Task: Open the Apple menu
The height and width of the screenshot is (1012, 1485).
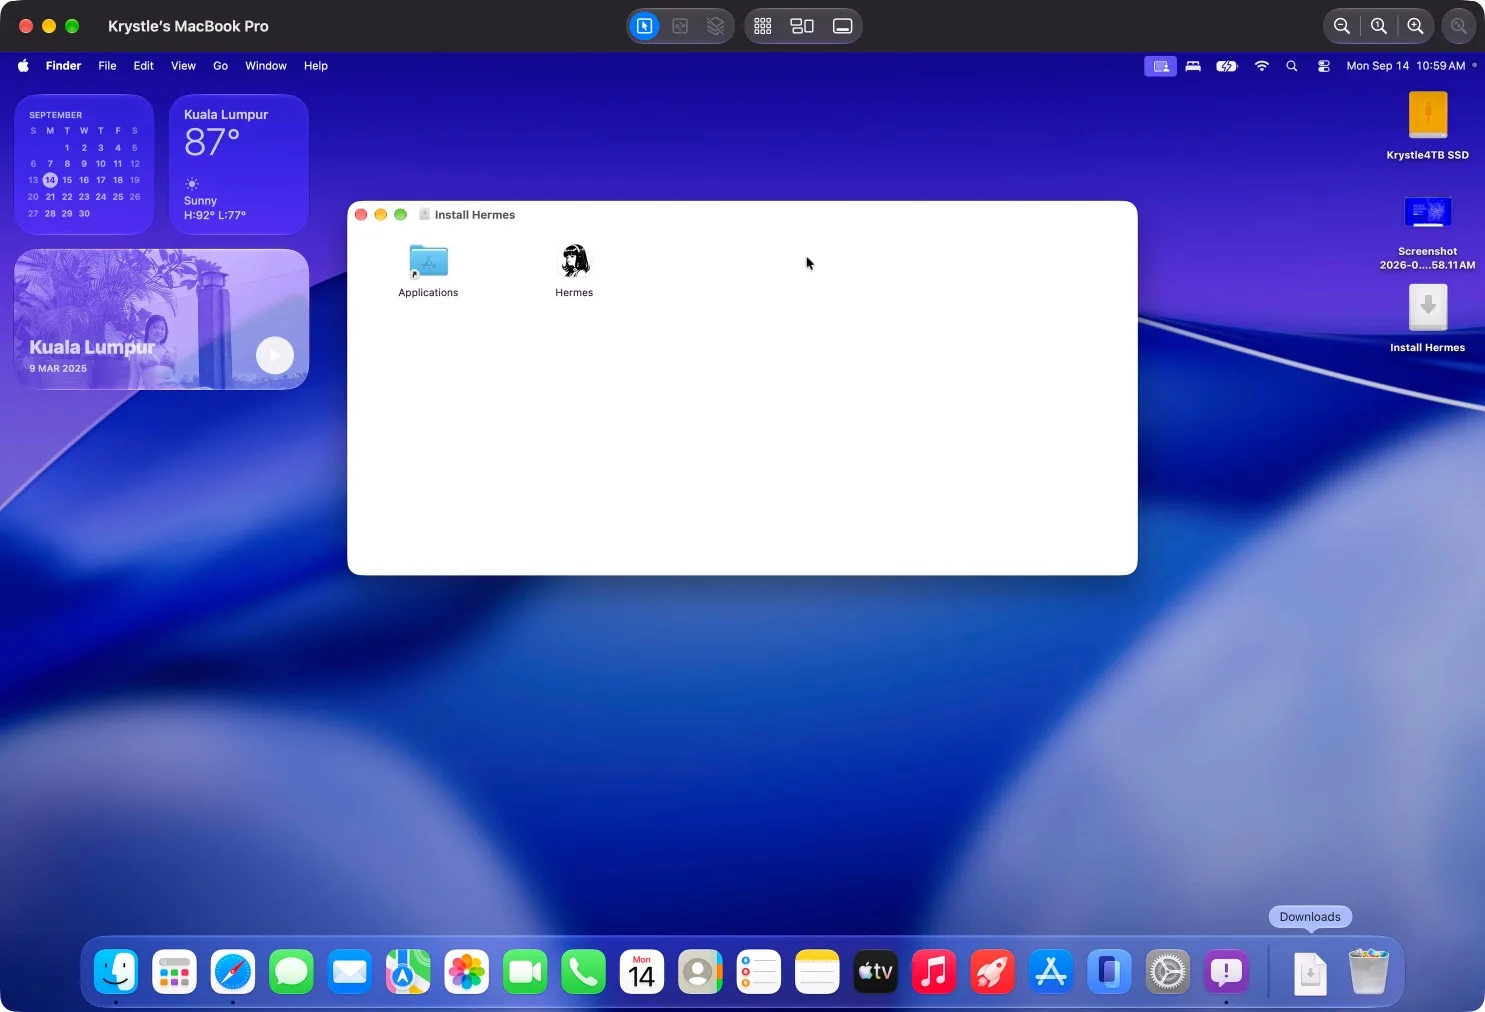Action: point(23,66)
